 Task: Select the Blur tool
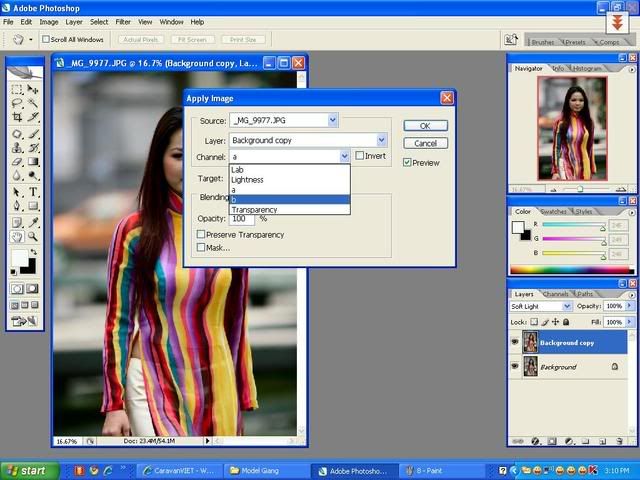point(17,176)
